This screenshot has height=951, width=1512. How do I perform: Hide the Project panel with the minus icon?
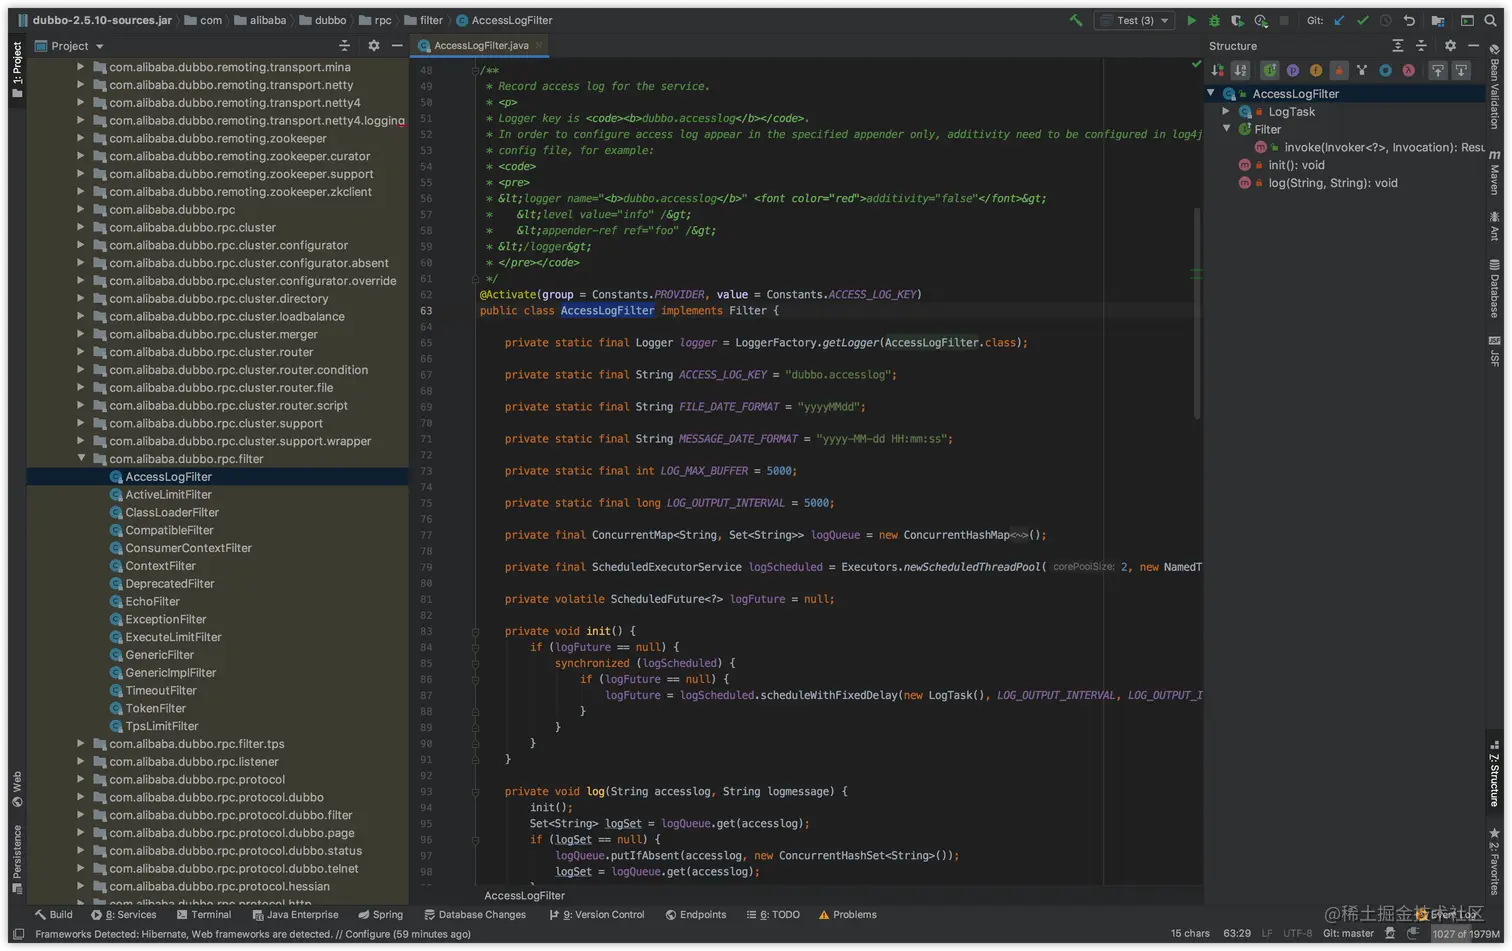pos(397,45)
